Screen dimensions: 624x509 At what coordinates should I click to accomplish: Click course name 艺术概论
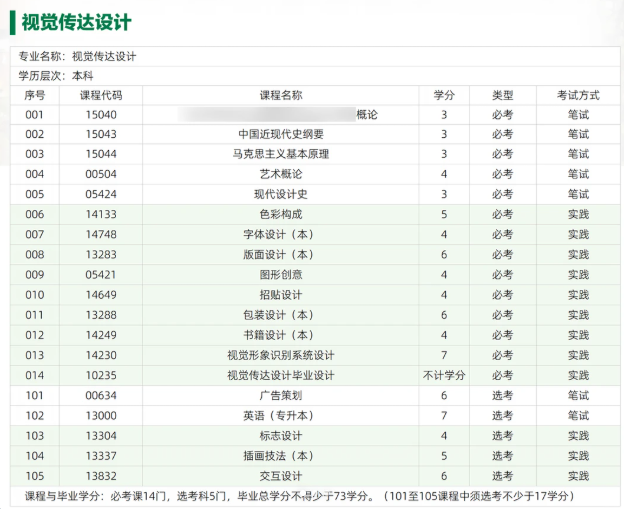coord(281,174)
